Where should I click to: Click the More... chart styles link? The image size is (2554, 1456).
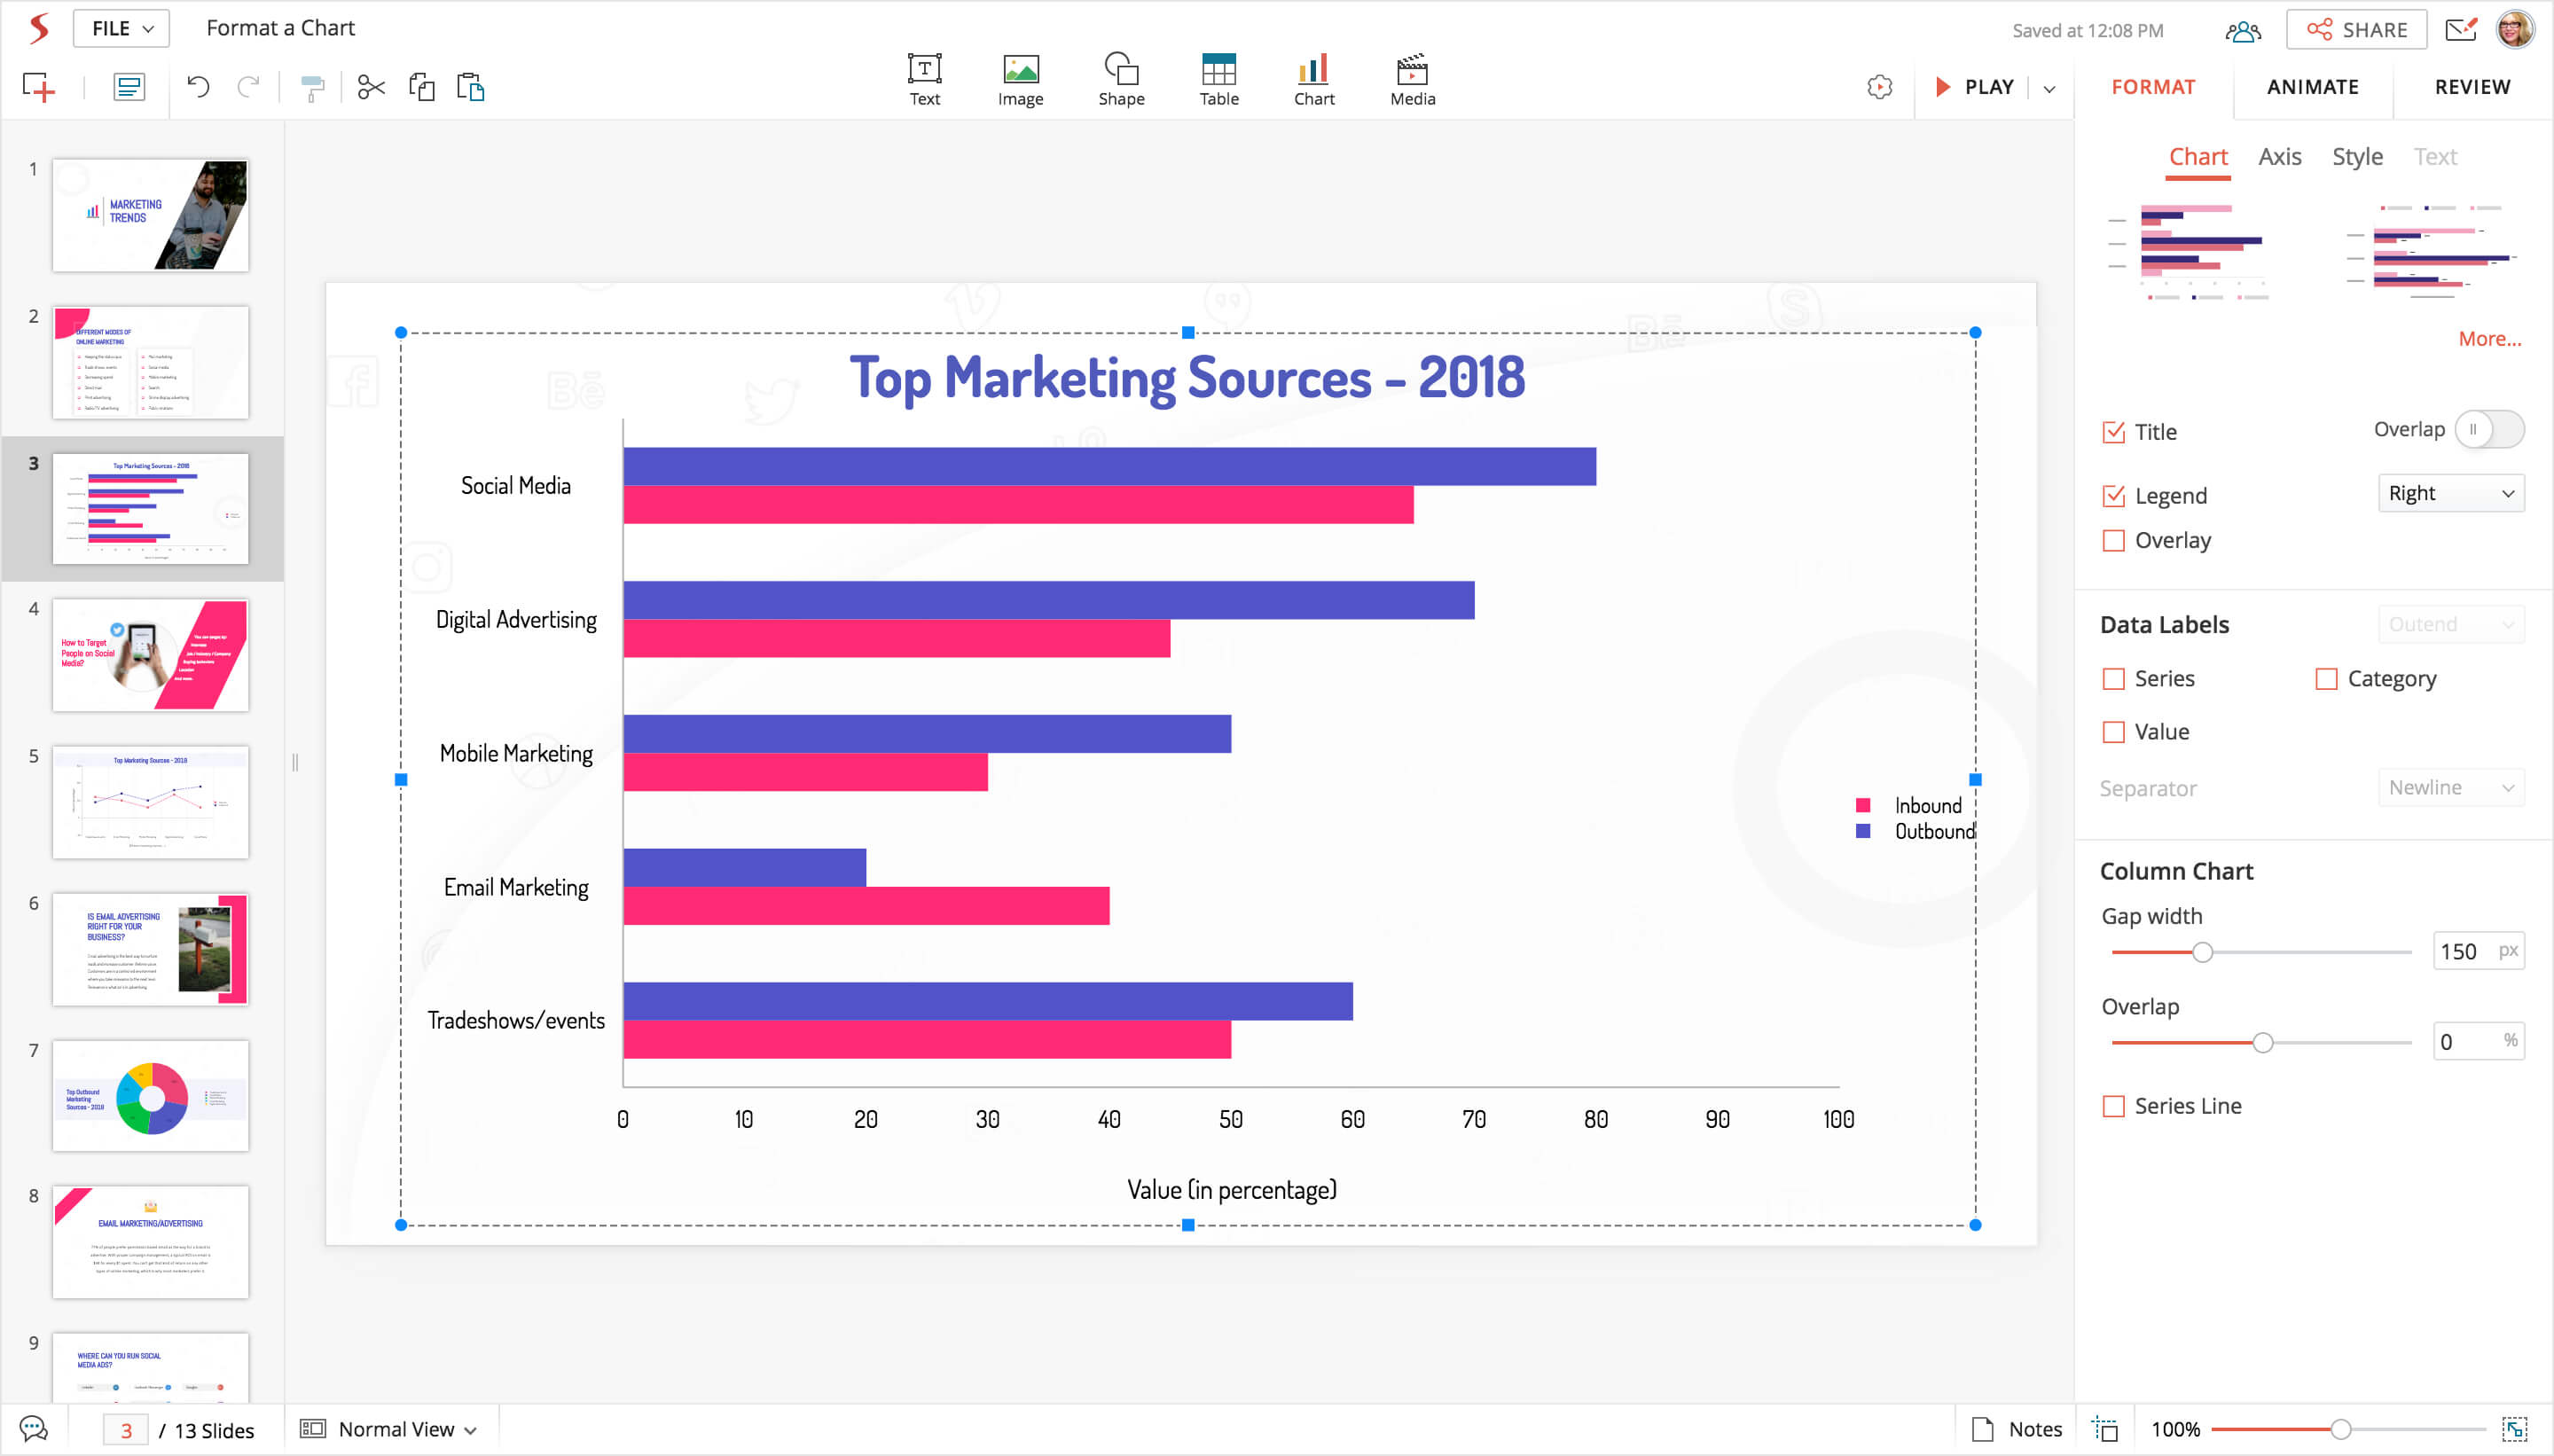[x=2488, y=339]
